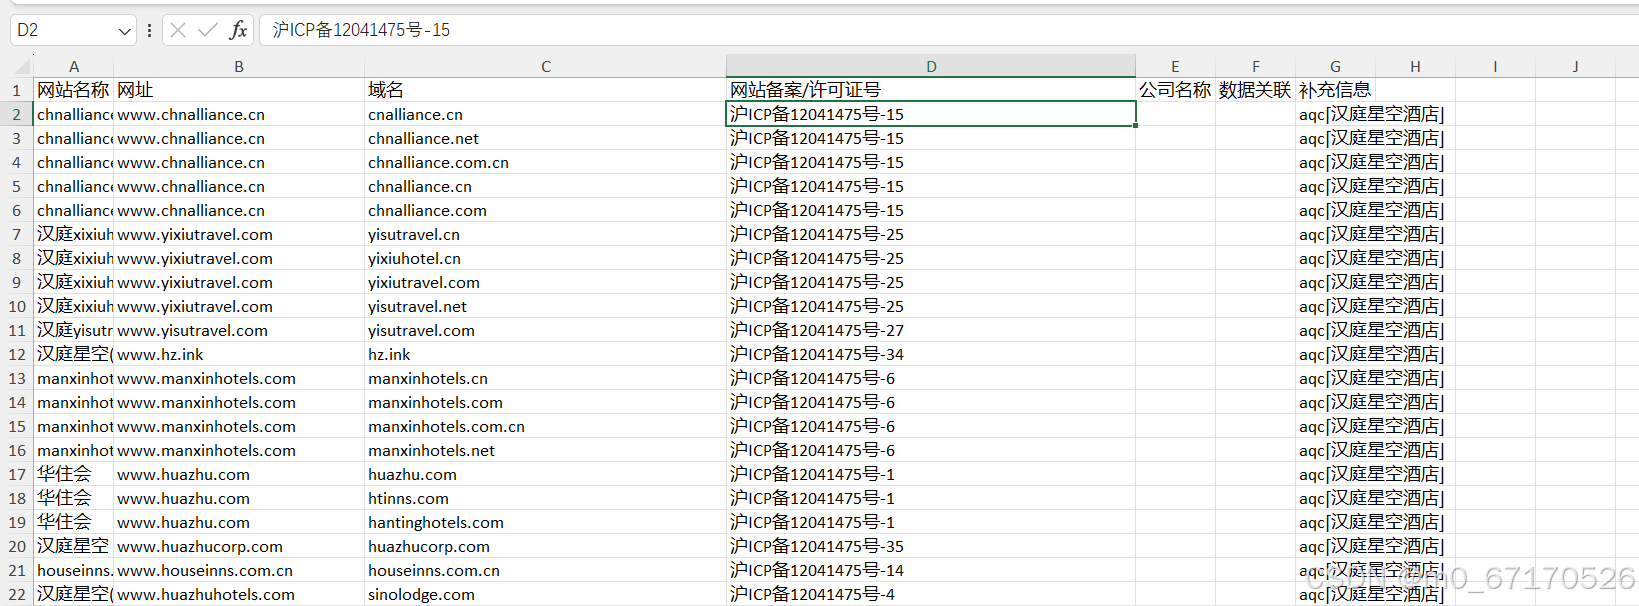Click header cell 数据关联

click(1255, 90)
